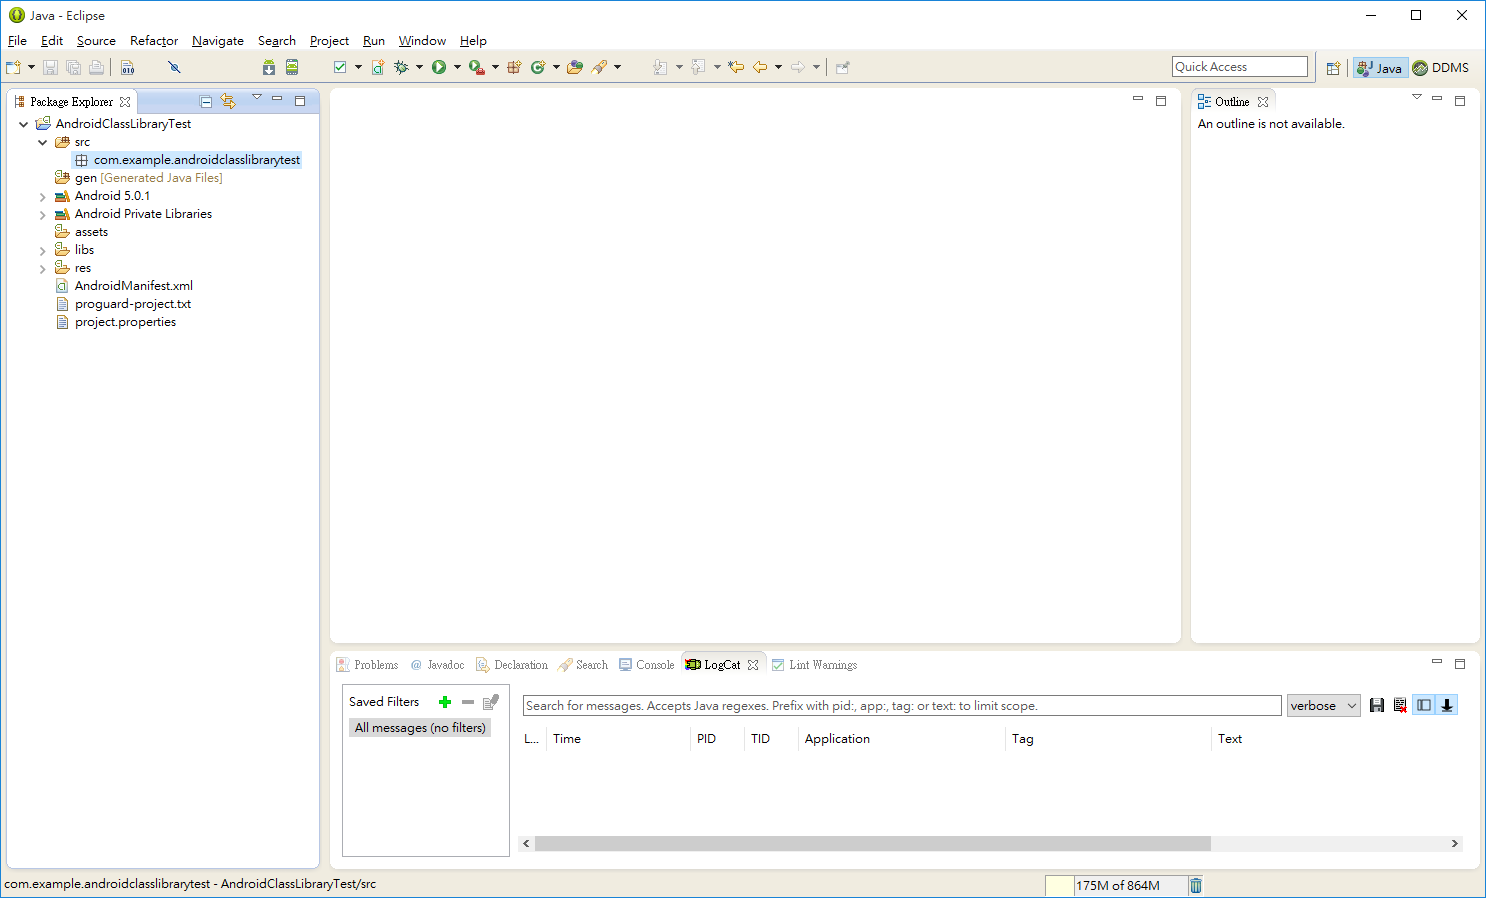Click Run Last Tool external tools icon
The width and height of the screenshot is (1486, 898).
[x=477, y=67]
